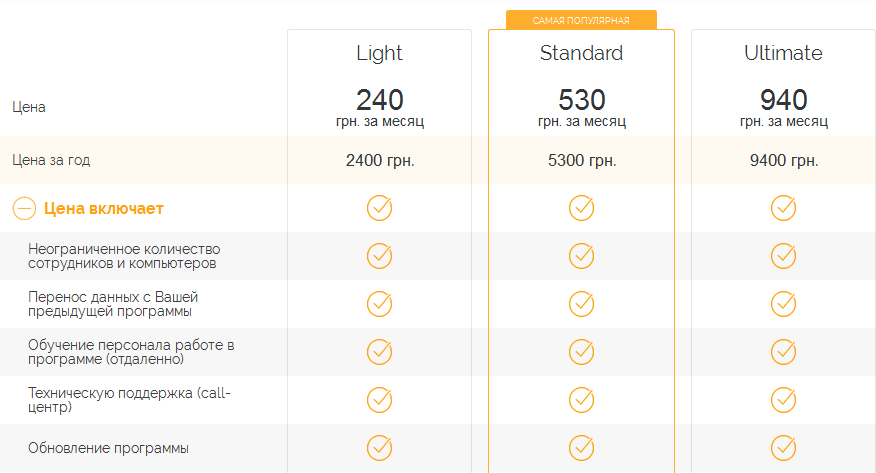The height and width of the screenshot is (473, 876).
Task: Click Light checkmark for "Цена включает" row
Action: pos(380,208)
